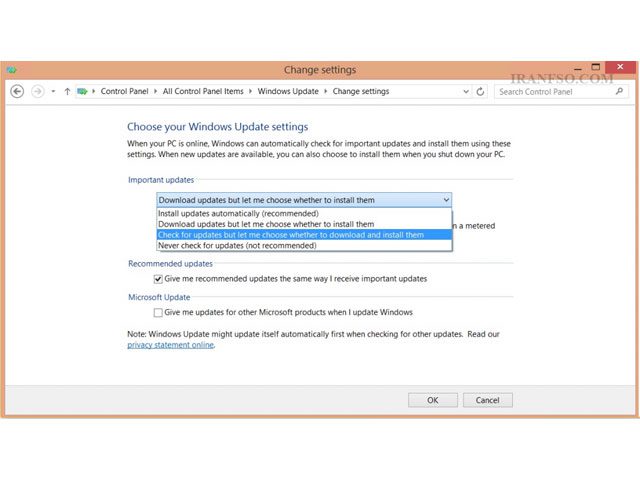The width and height of the screenshot is (640, 480).
Task: Click the search magnifier icon
Action: pyautogui.click(x=619, y=91)
